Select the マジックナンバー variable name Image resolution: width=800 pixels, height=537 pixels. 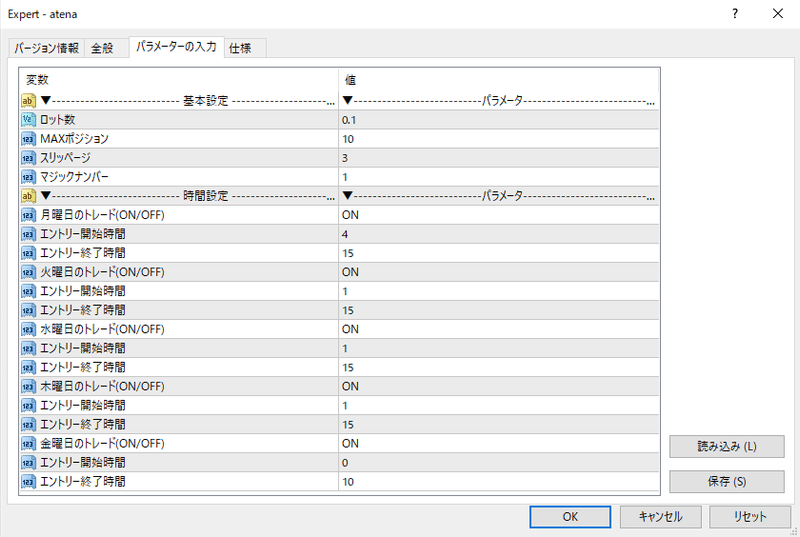(x=74, y=177)
